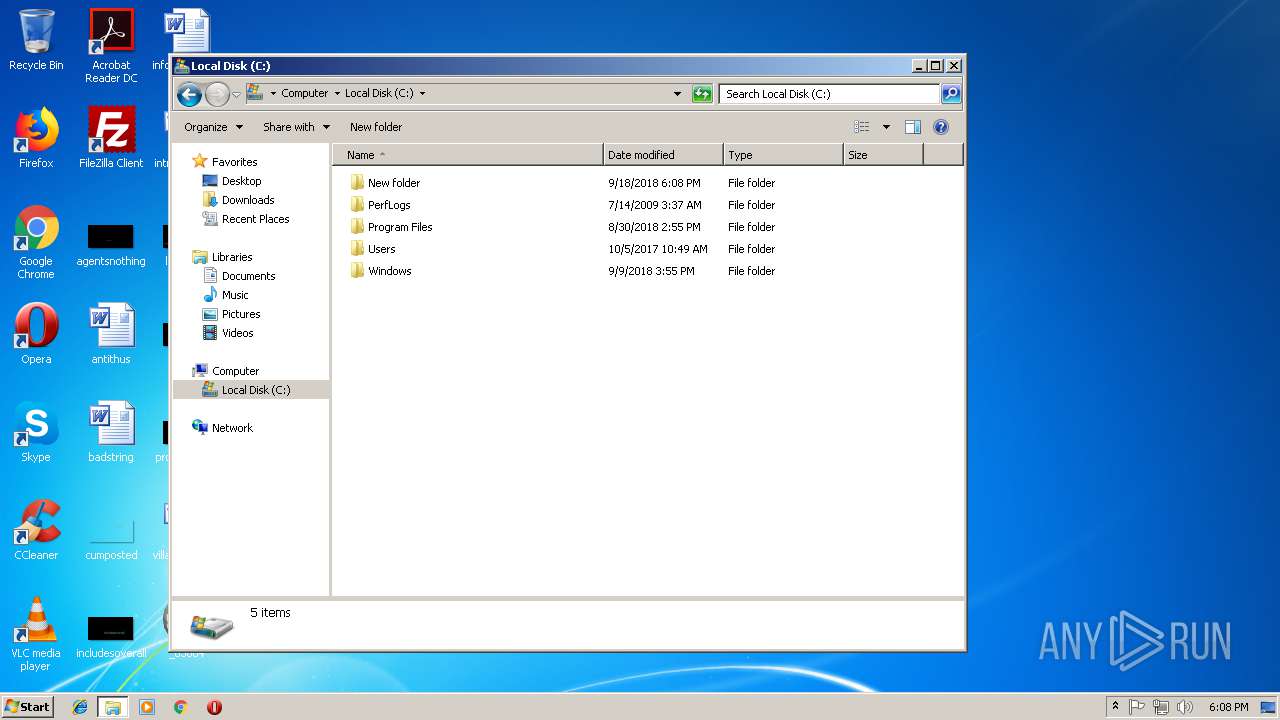Select the Users folder
Image resolution: width=1280 pixels, height=720 pixels.
[381, 249]
